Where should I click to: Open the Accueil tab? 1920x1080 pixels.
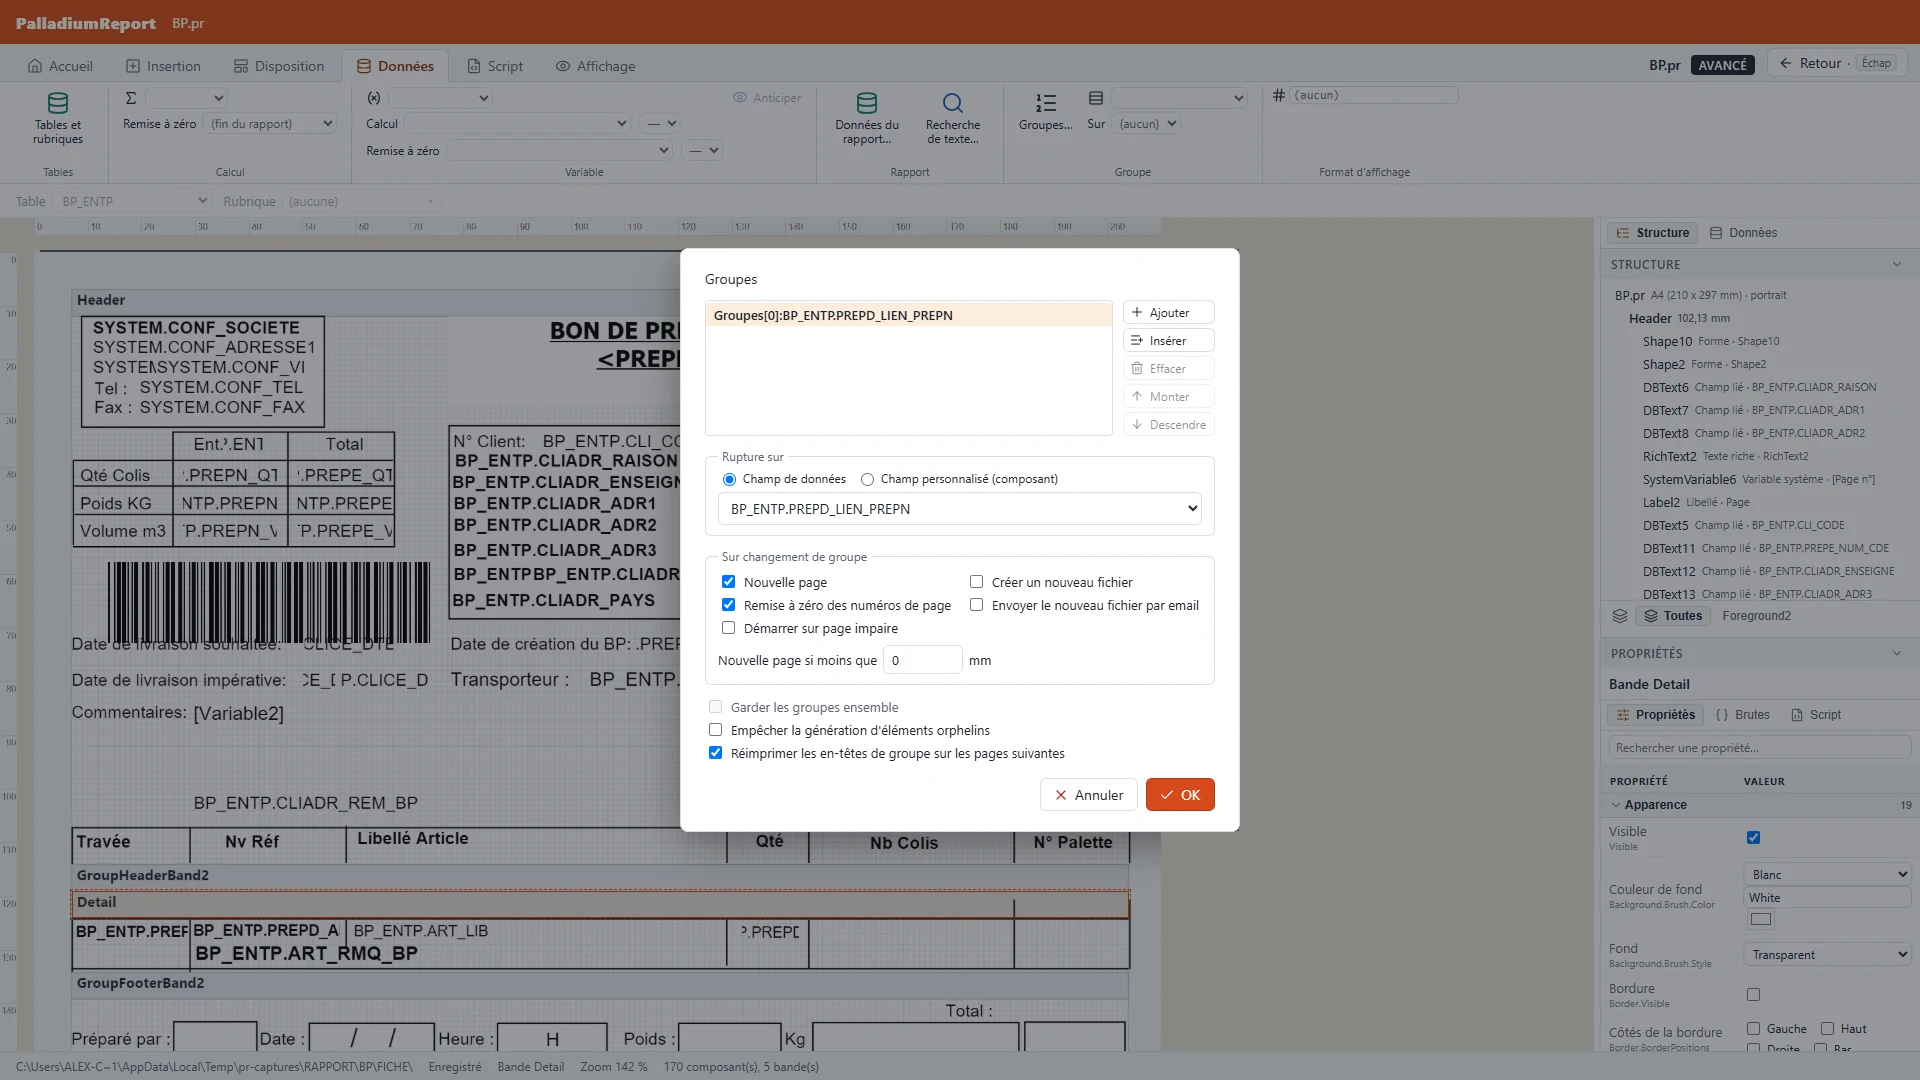(60, 66)
